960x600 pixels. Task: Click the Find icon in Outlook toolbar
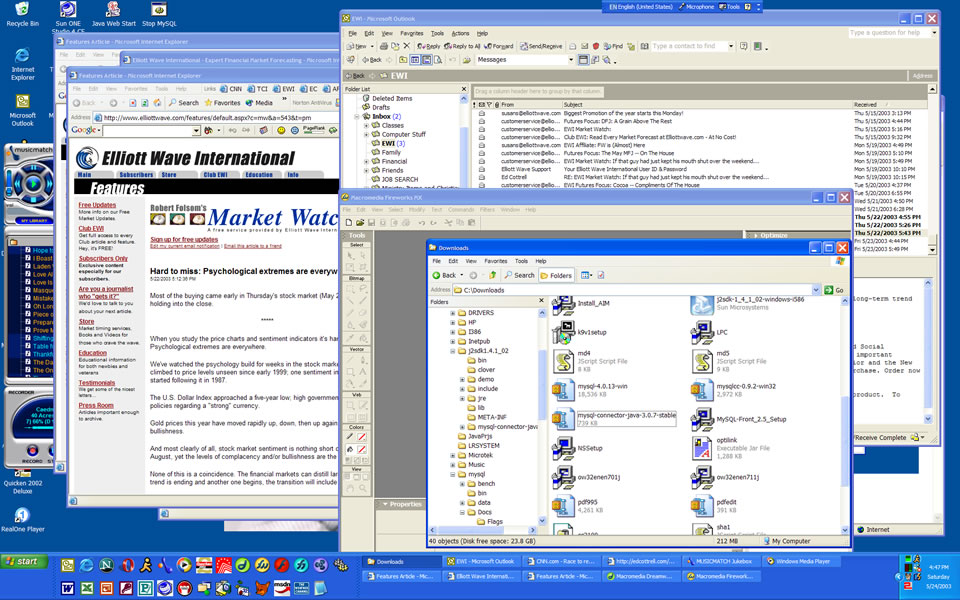coord(613,46)
